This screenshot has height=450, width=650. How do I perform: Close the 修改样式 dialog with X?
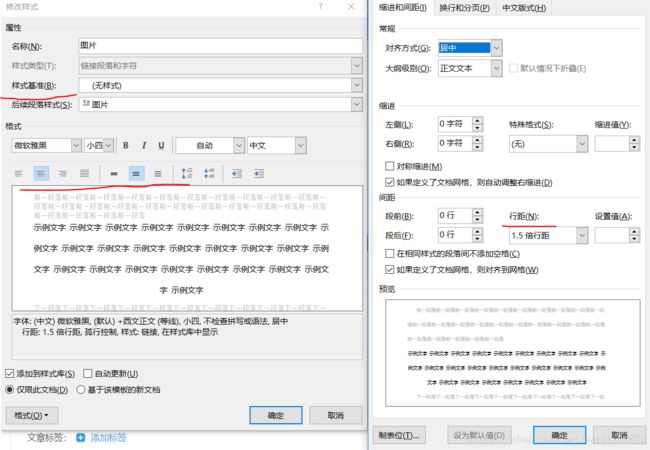coord(351,7)
